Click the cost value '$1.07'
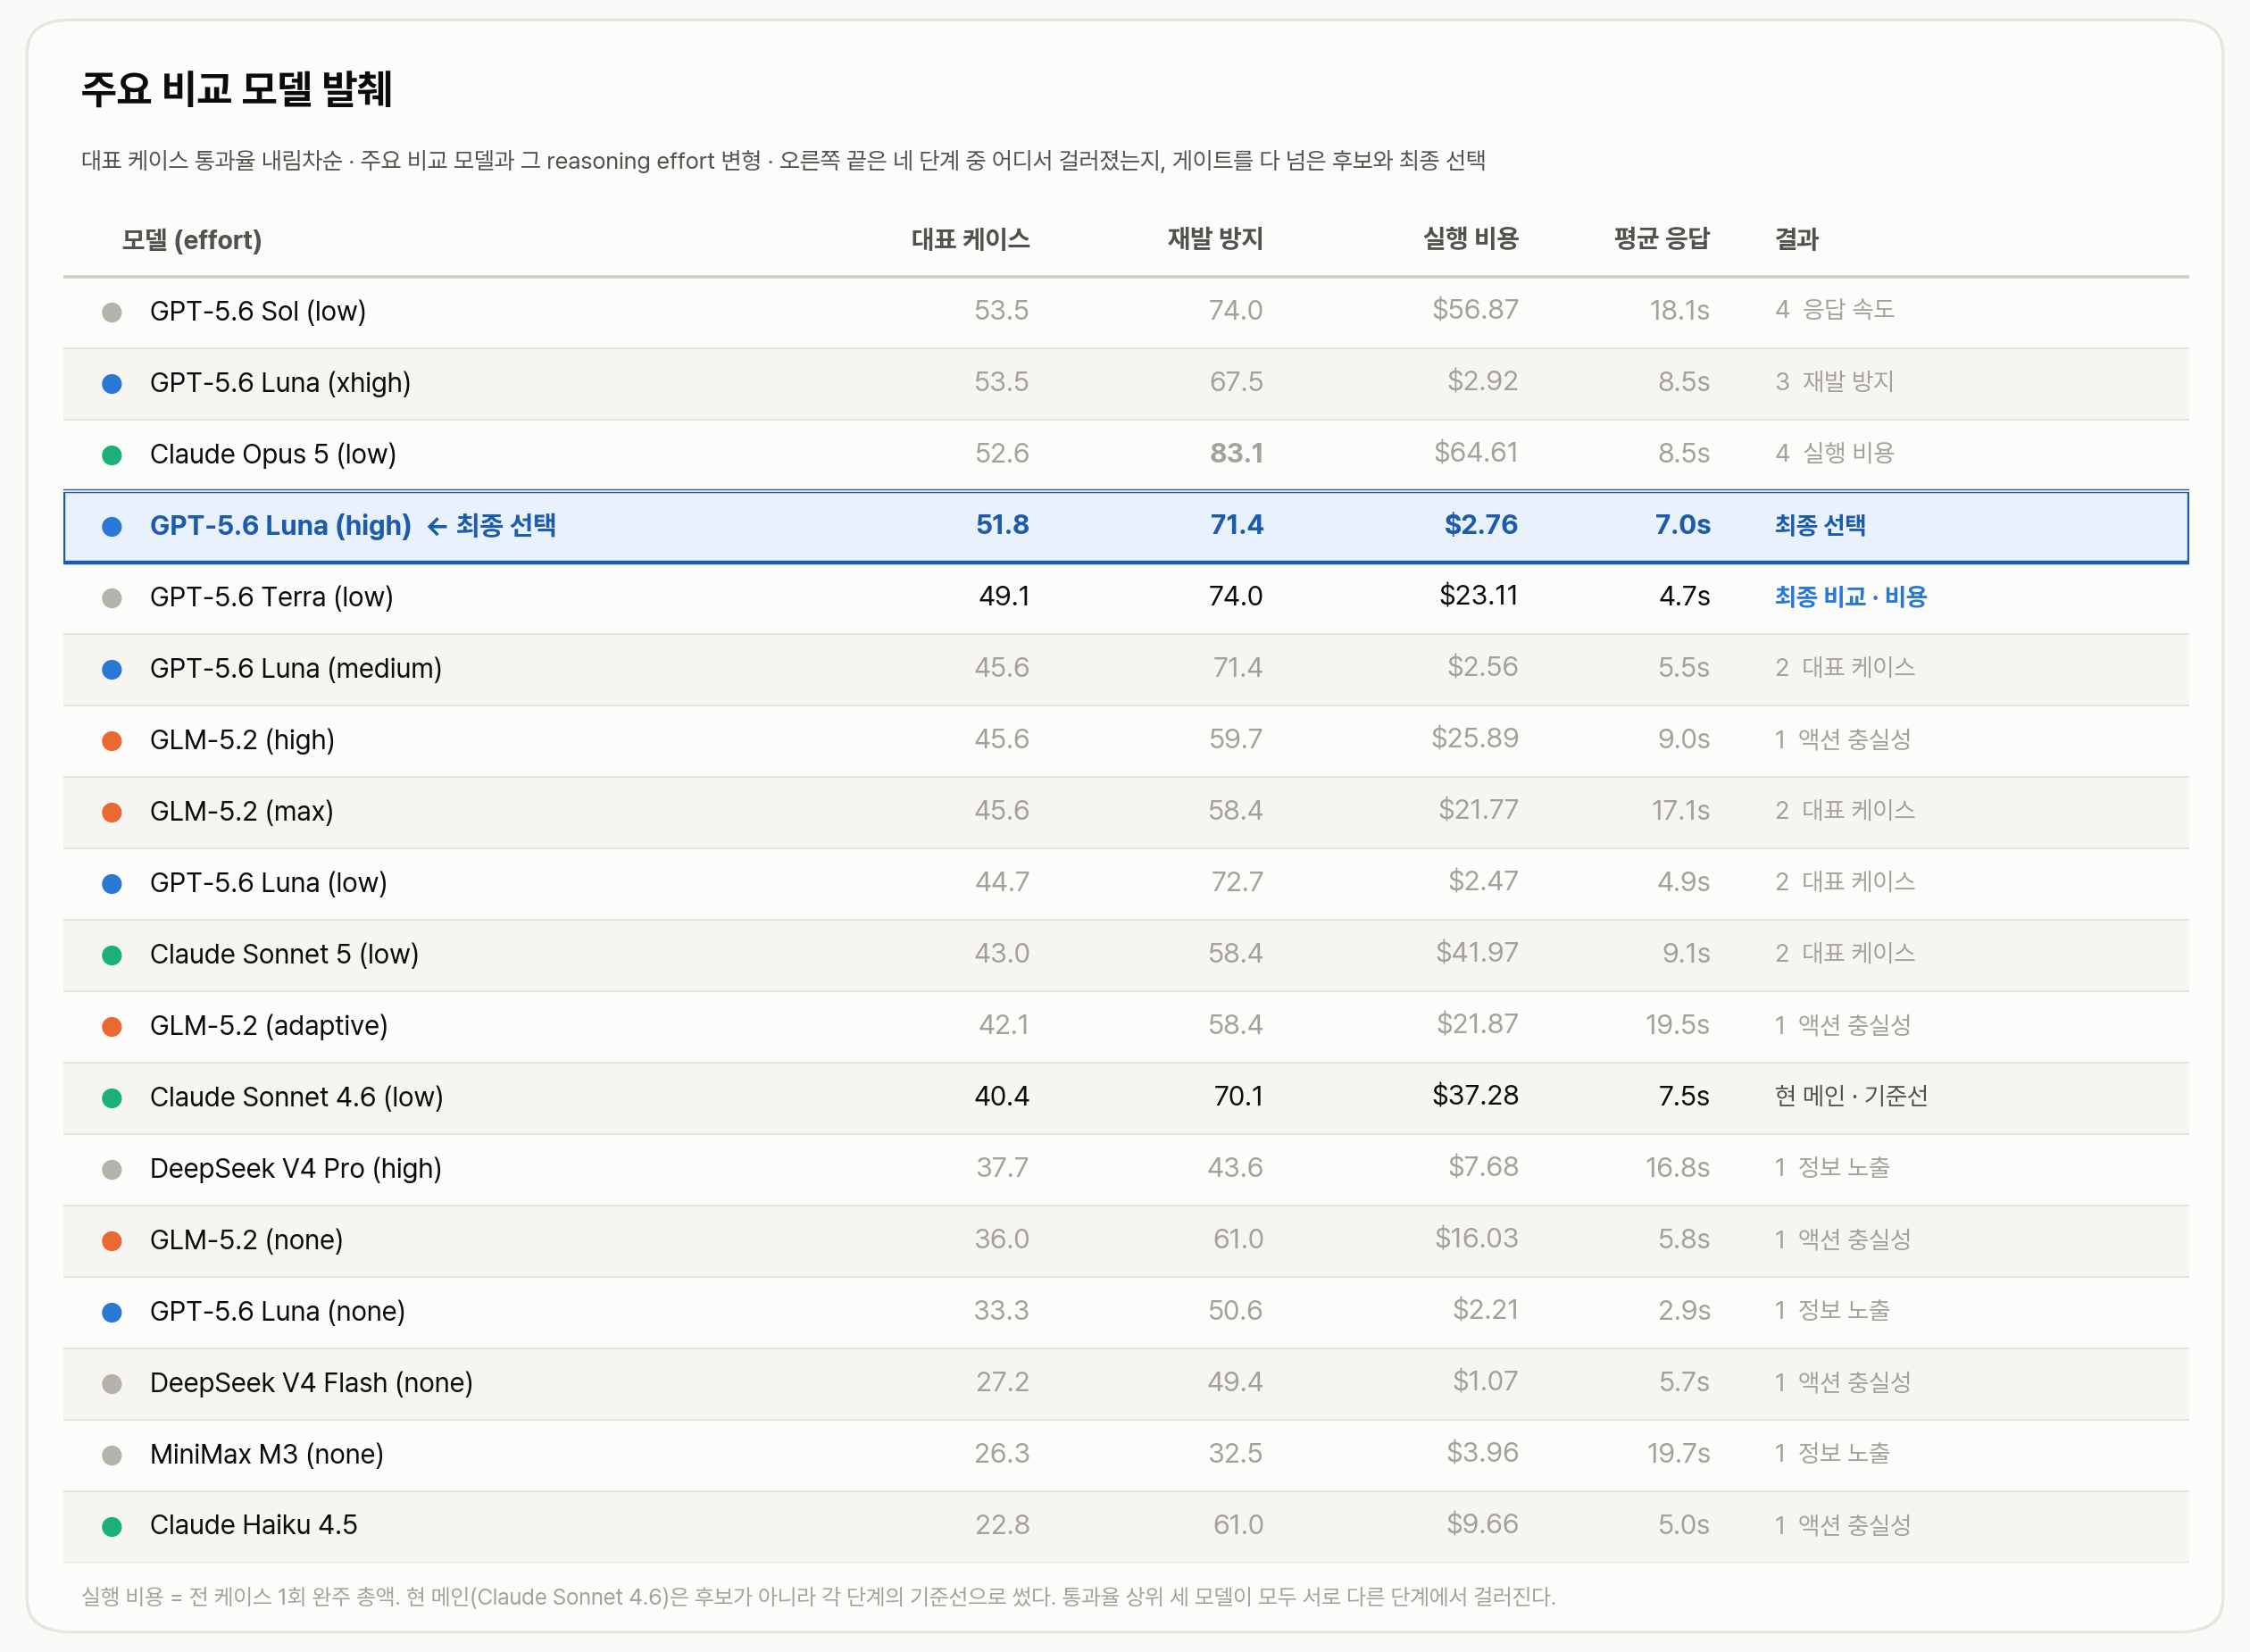2250x1652 pixels. click(1485, 1382)
